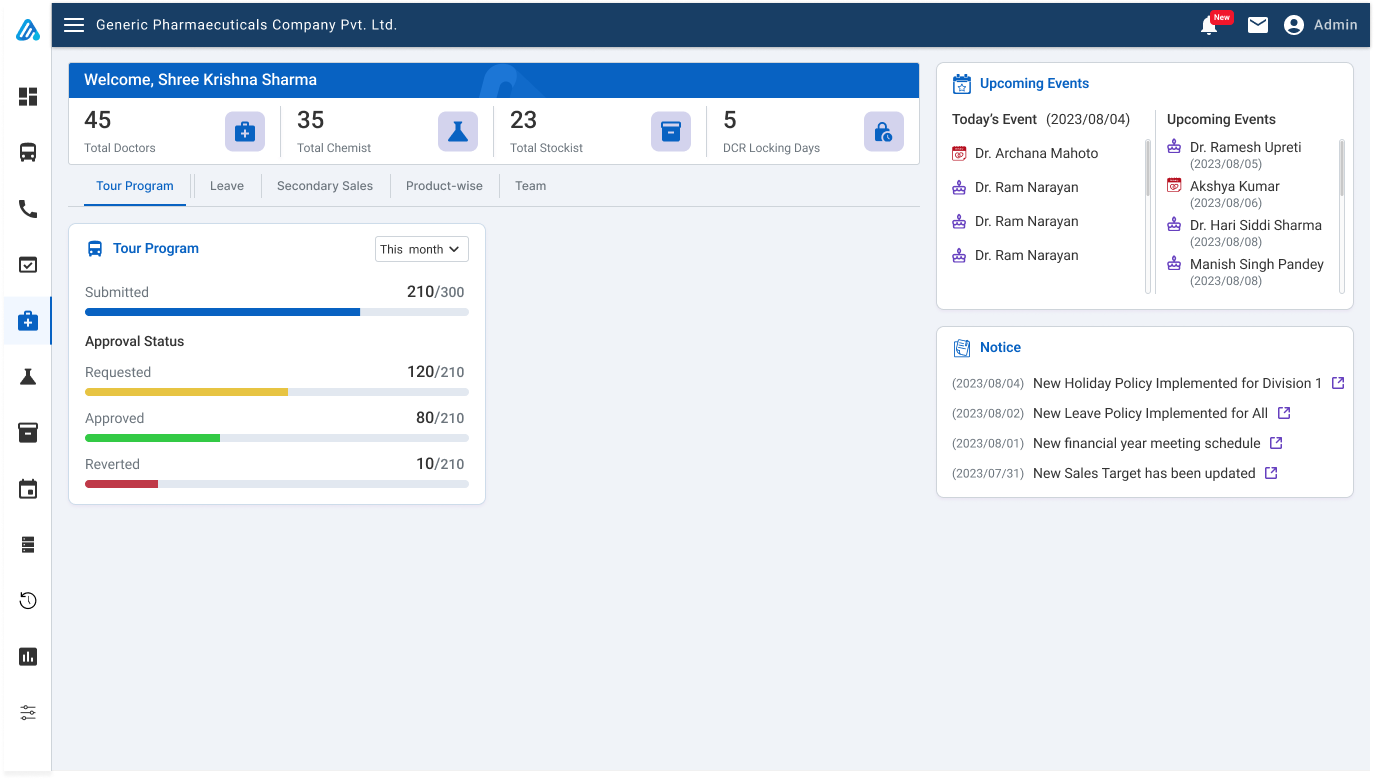Switch to the Tour Program tab
Viewport: 1374px width, 780px height.
pos(135,186)
